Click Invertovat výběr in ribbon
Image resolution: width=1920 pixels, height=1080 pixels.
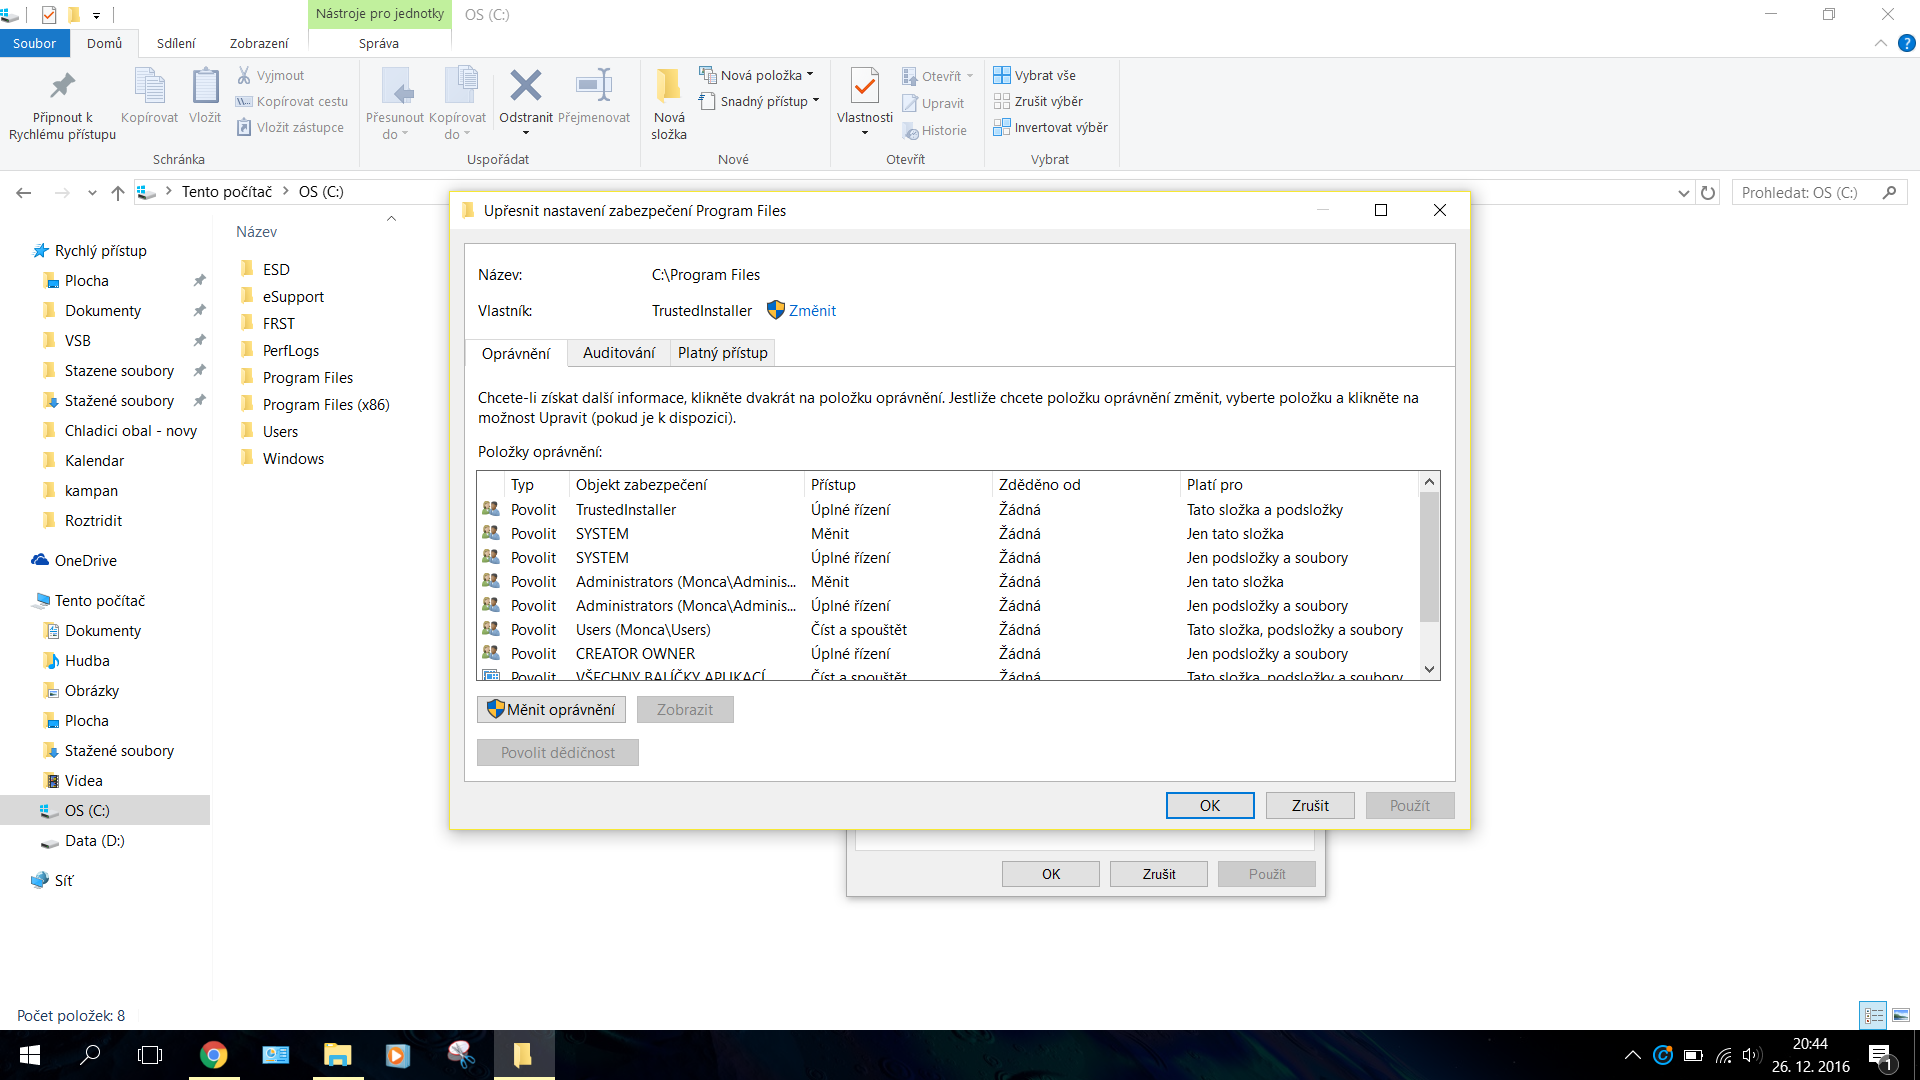1060,127
